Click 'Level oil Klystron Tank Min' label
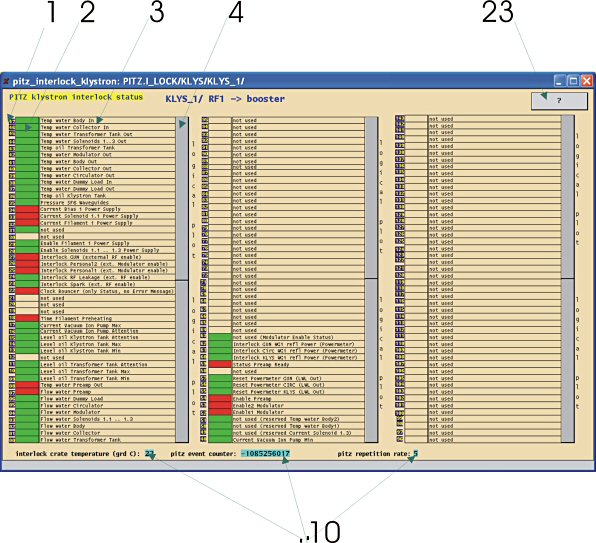This screenshot has height=543, width=596. coord(81,351)
